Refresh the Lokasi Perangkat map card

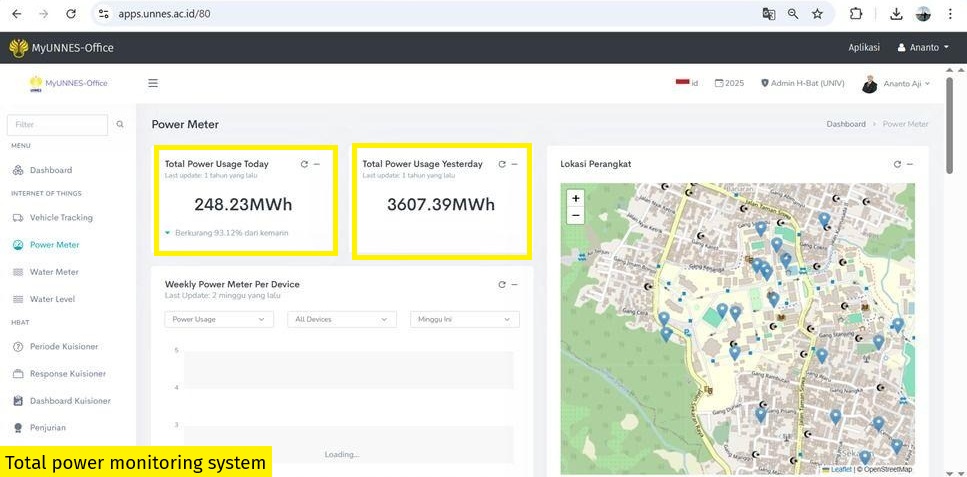pos(897,164)
